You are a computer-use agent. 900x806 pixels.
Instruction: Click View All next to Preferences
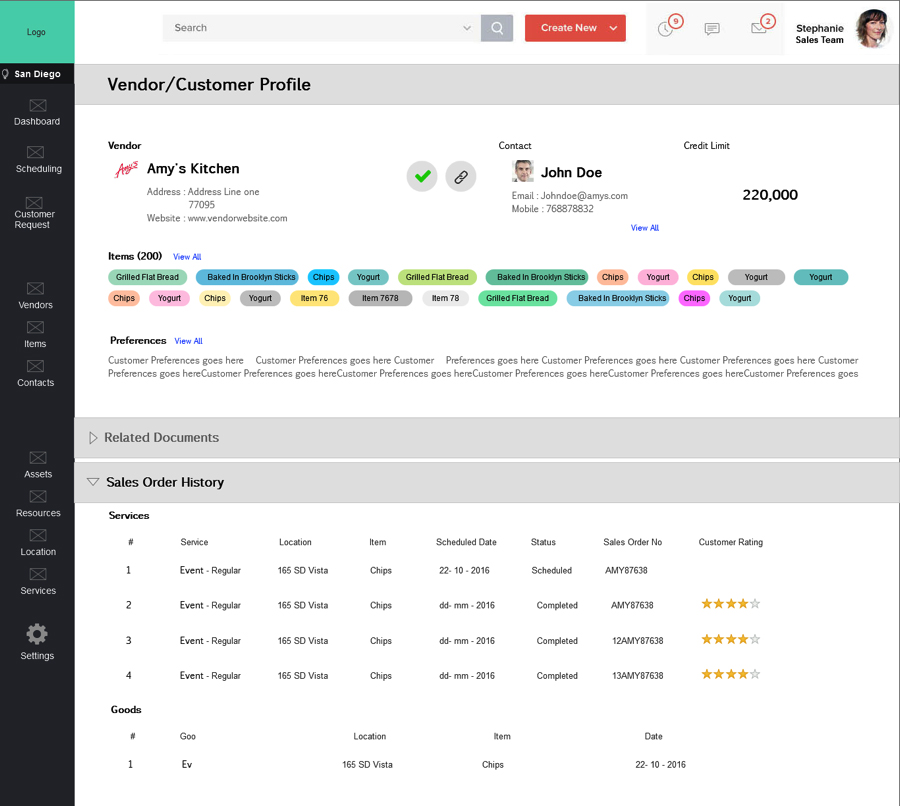pos(188,341)
